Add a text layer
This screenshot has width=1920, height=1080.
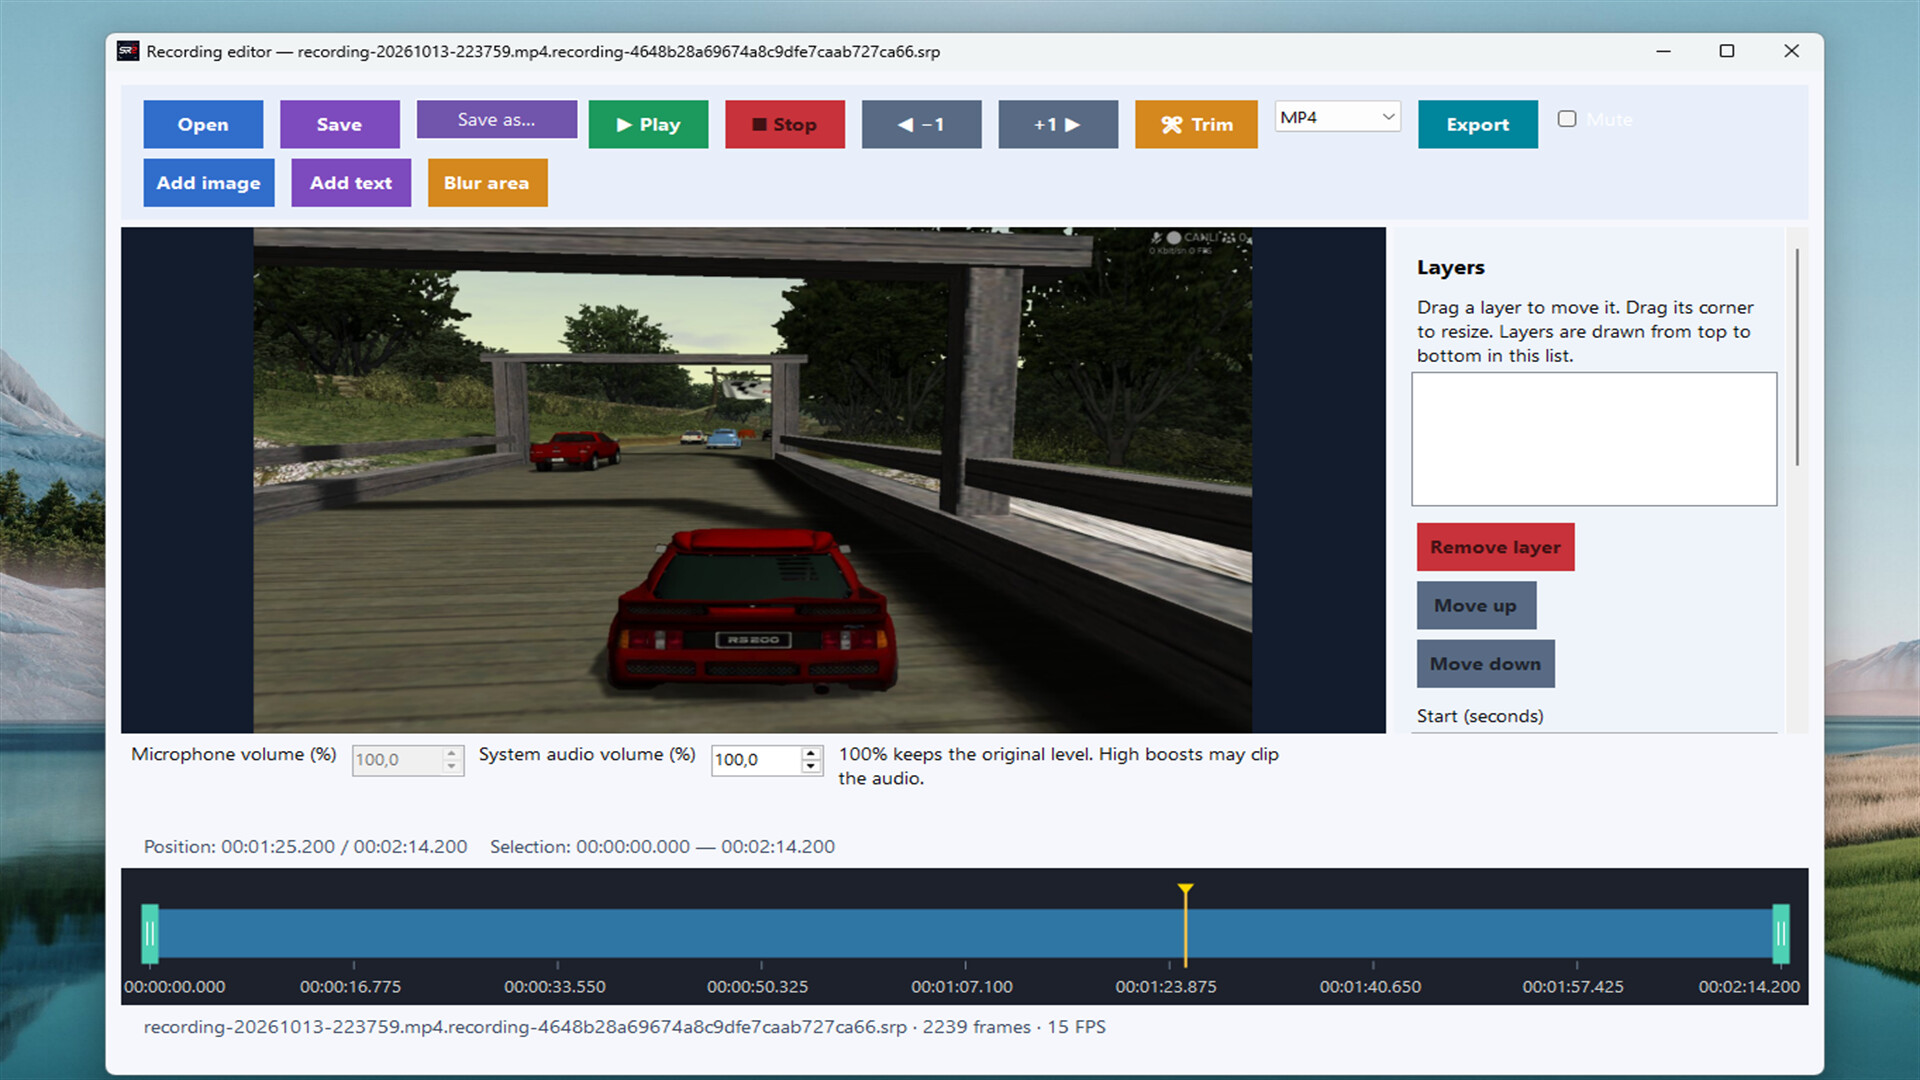coord(351,183)
